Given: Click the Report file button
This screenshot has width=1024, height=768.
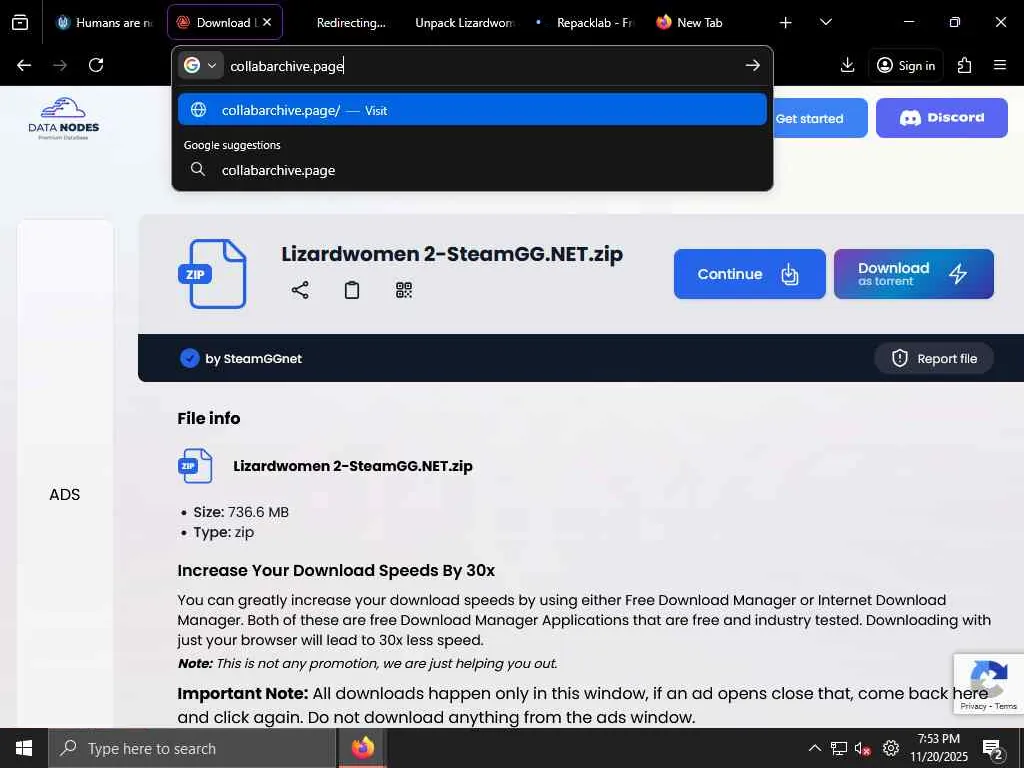Looking at the screenshot, I should point(934,358).
